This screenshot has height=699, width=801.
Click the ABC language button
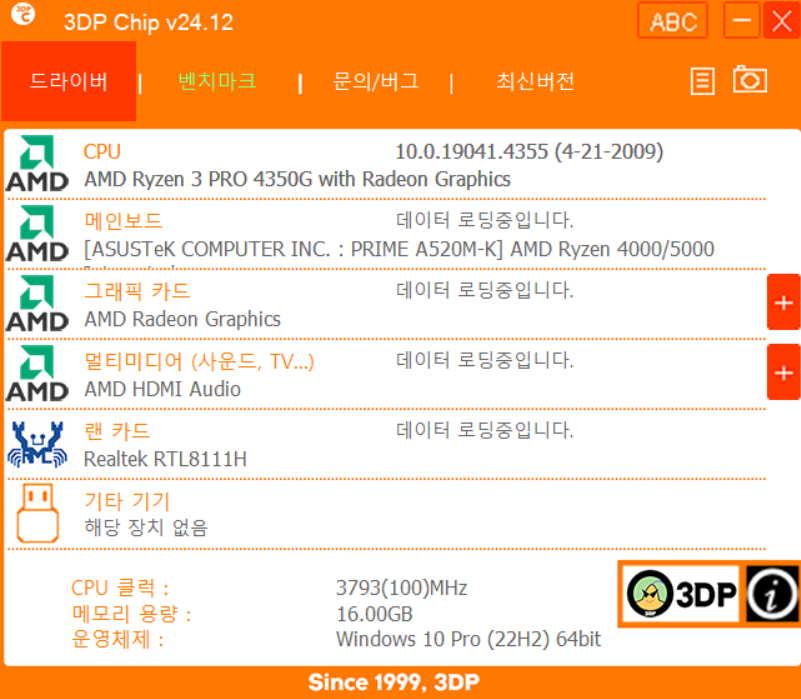click(672, 21)
